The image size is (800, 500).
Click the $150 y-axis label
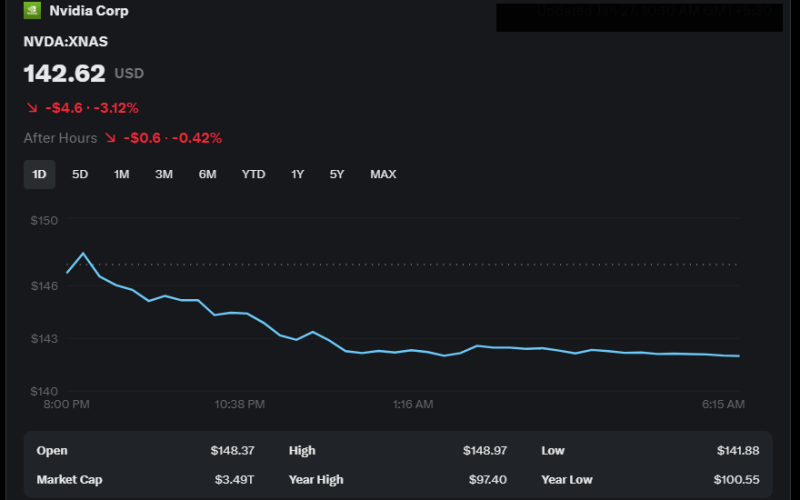[44, 220]
